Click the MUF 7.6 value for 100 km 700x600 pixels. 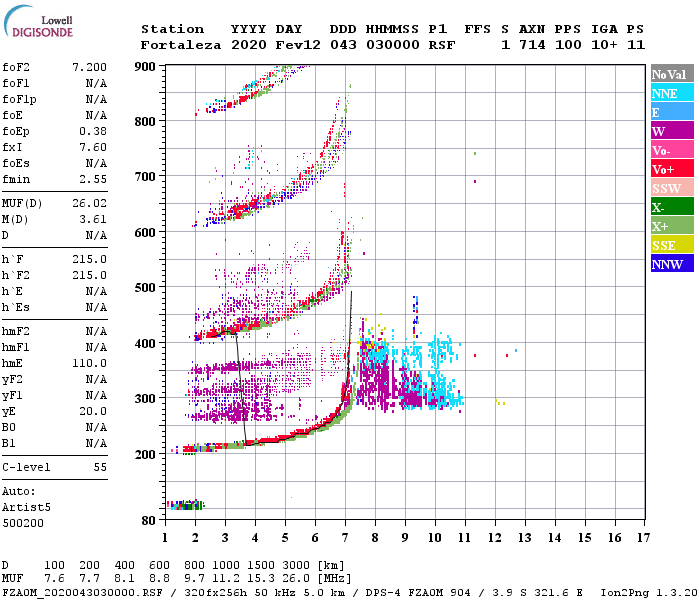coord(54,578)
